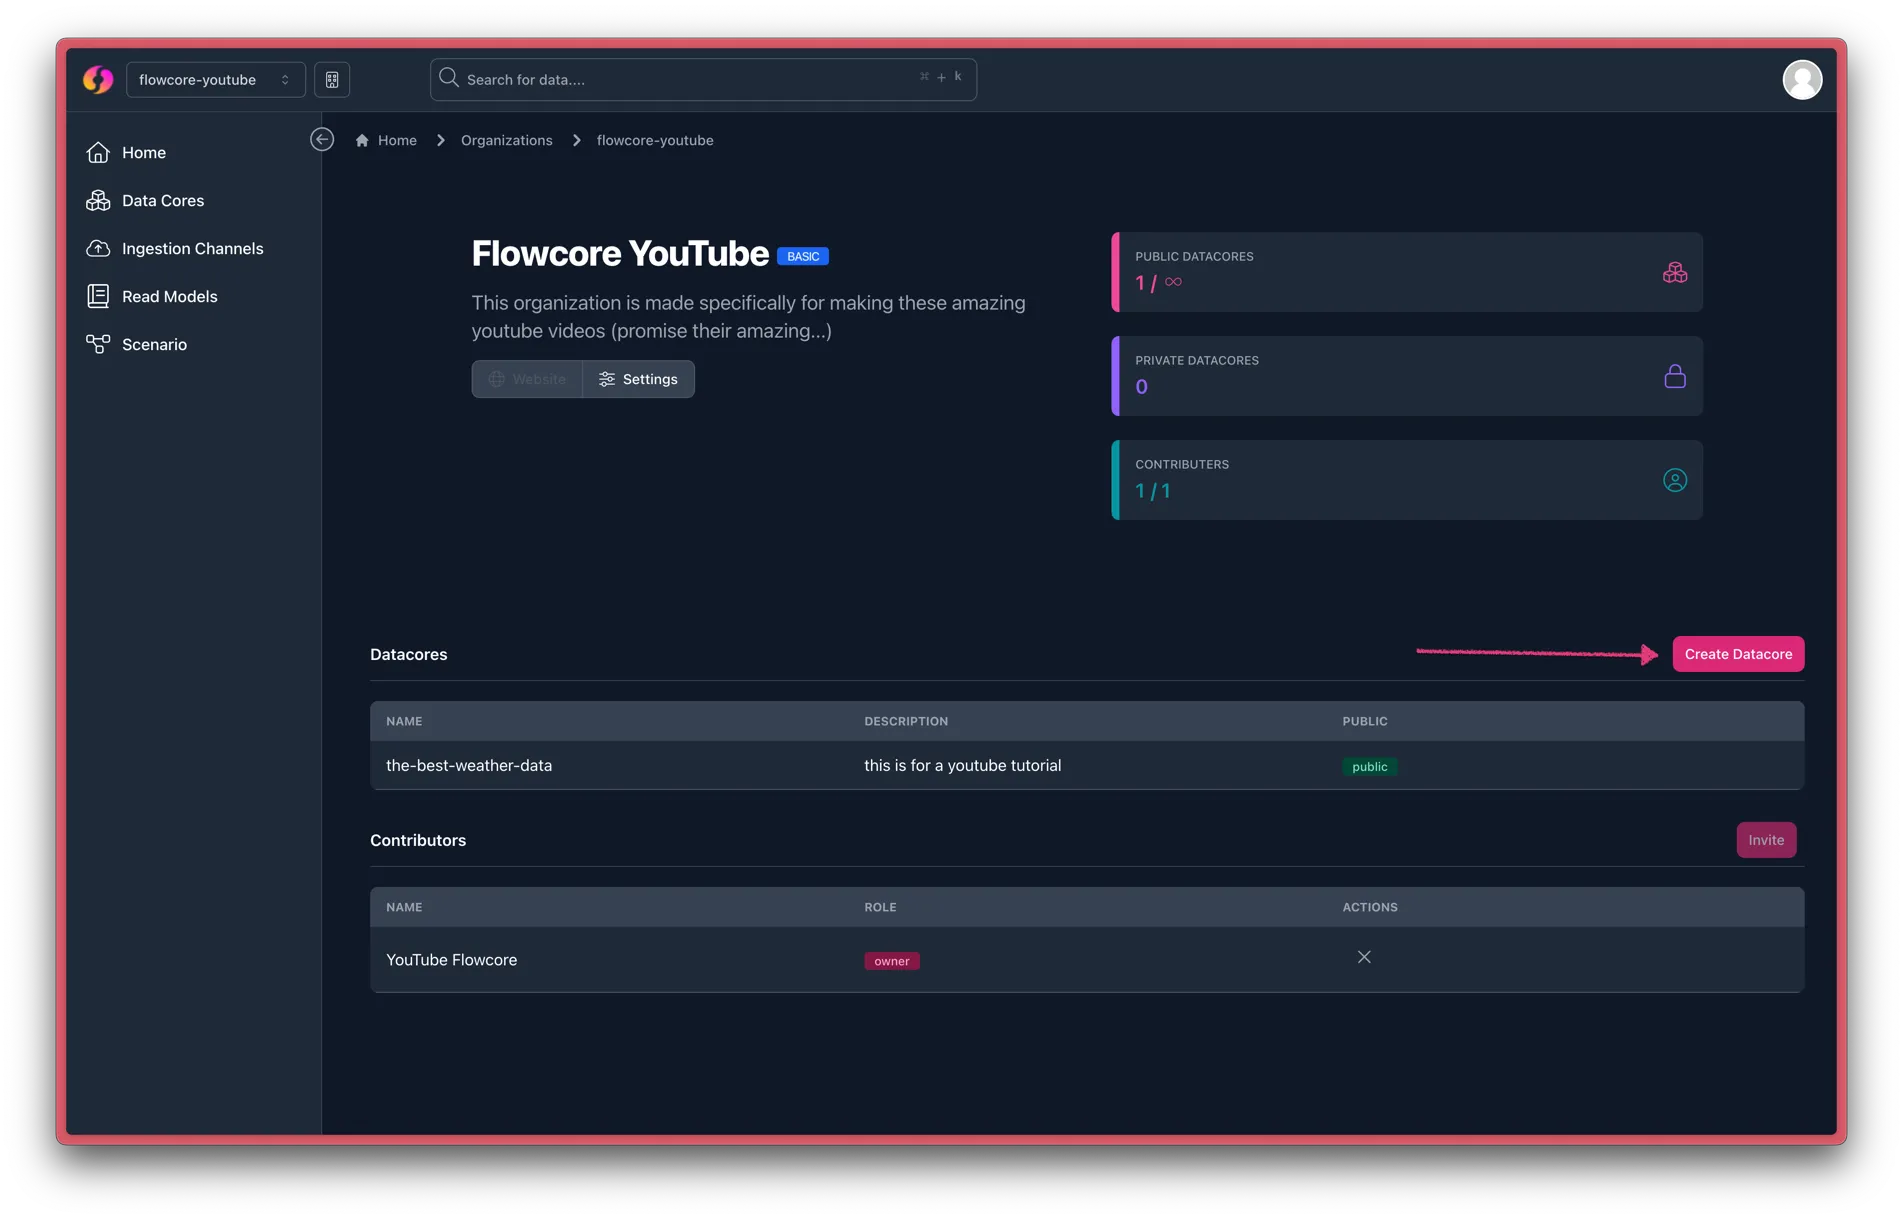Click the ACTIONS column header
The width and height of the screenshot is (1903, 1219).
point(1370,907)
